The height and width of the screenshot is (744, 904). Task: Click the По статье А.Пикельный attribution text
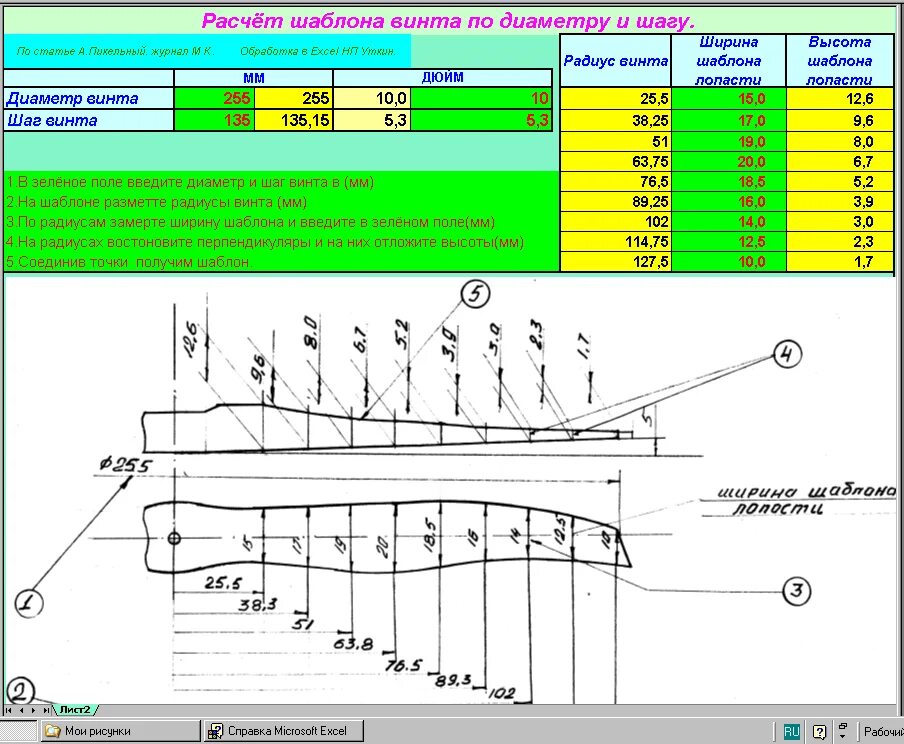click(115, 51)
